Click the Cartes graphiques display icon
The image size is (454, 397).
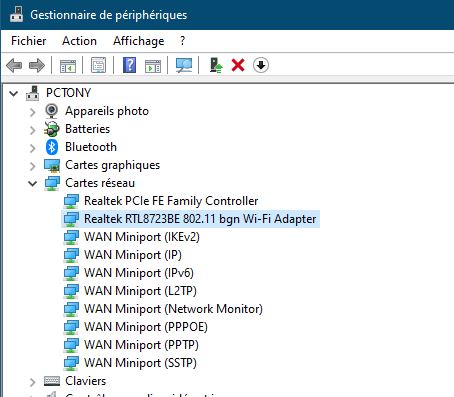(x=52, y=165)
